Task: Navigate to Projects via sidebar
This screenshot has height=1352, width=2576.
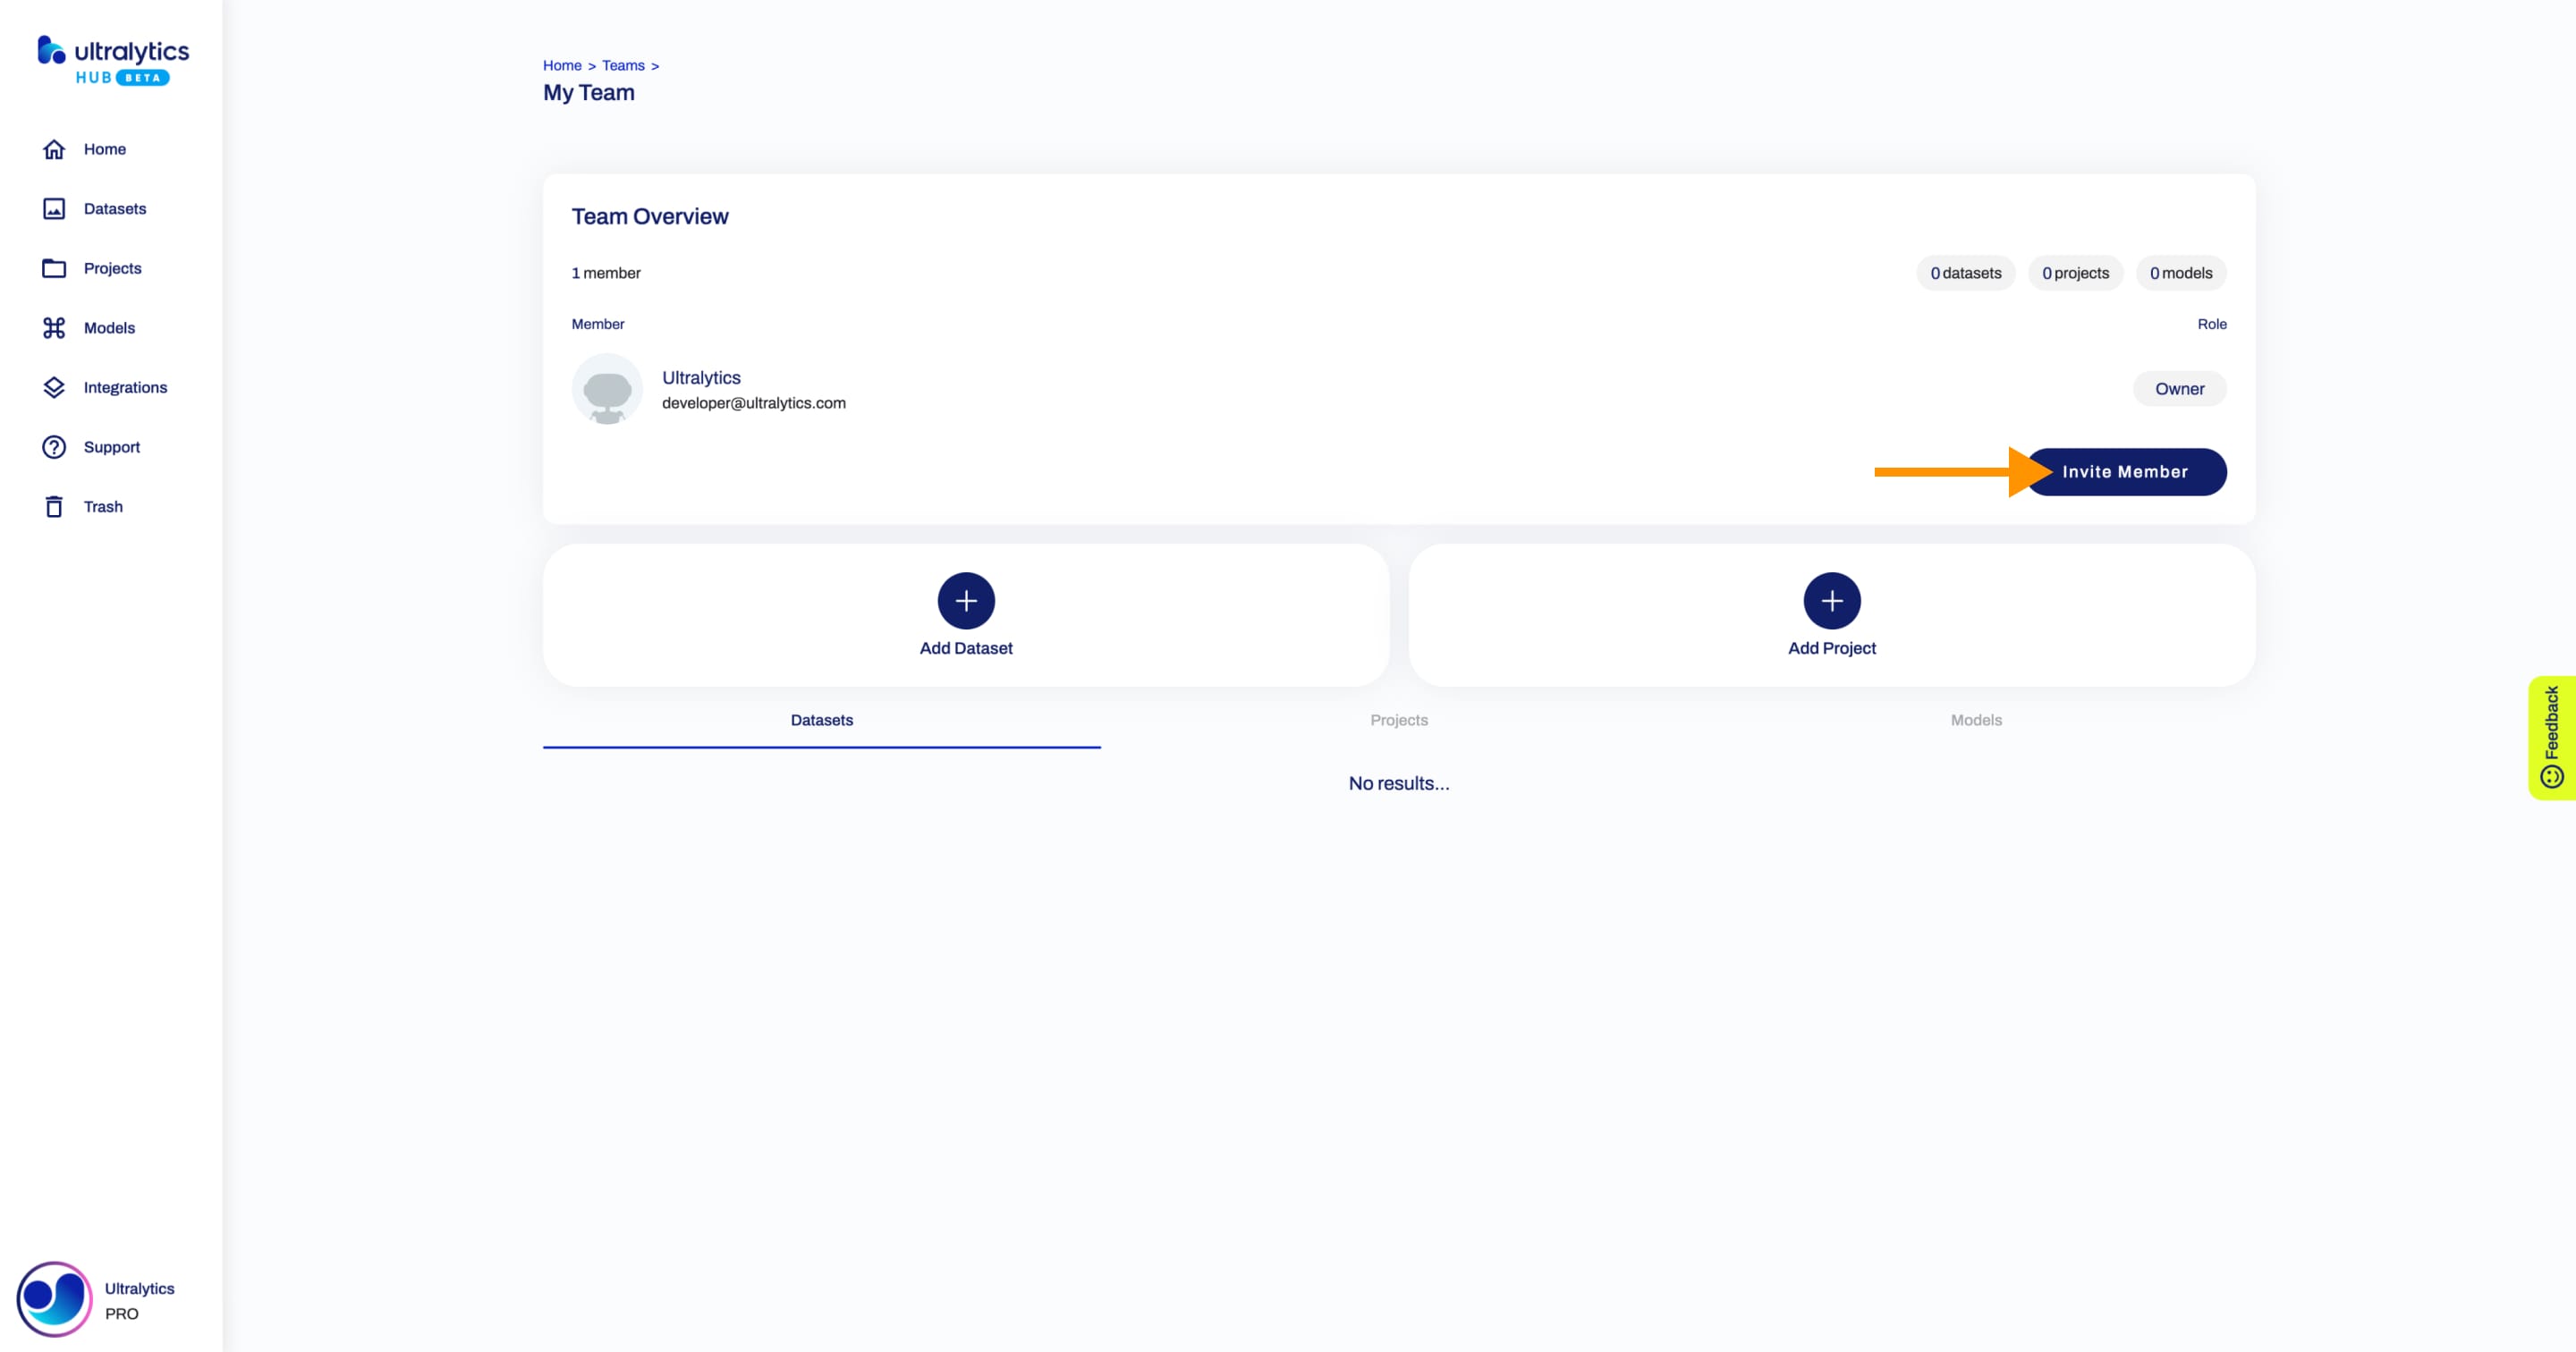Action: 111,267
